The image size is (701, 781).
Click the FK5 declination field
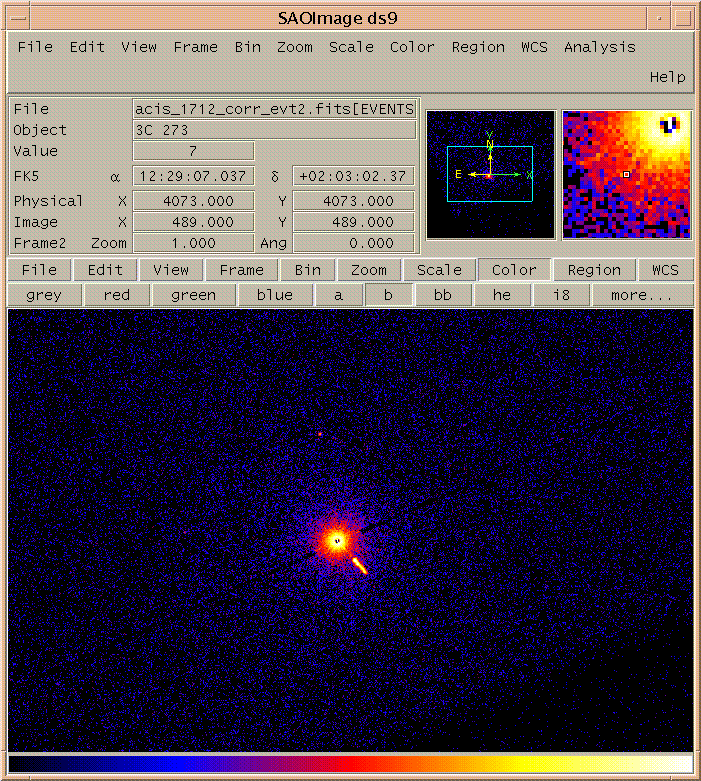pos(353,176)
